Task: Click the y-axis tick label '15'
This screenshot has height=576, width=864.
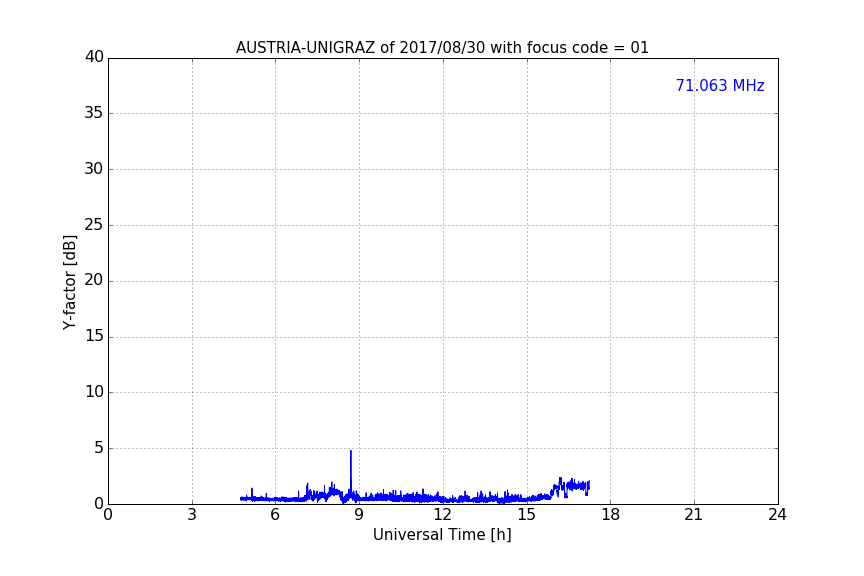Action: 94,336
